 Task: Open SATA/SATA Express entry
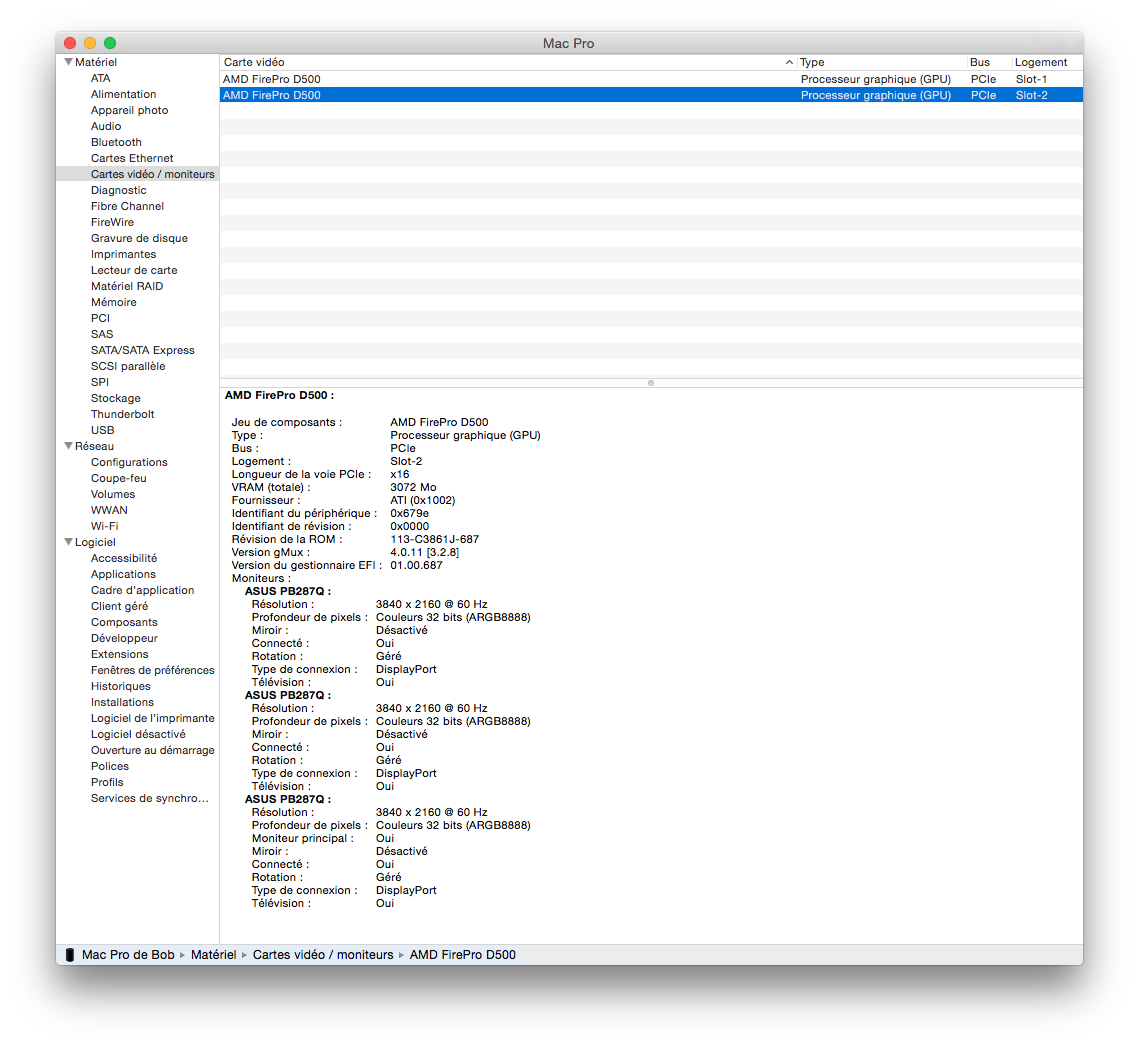[x=142, y=350]
